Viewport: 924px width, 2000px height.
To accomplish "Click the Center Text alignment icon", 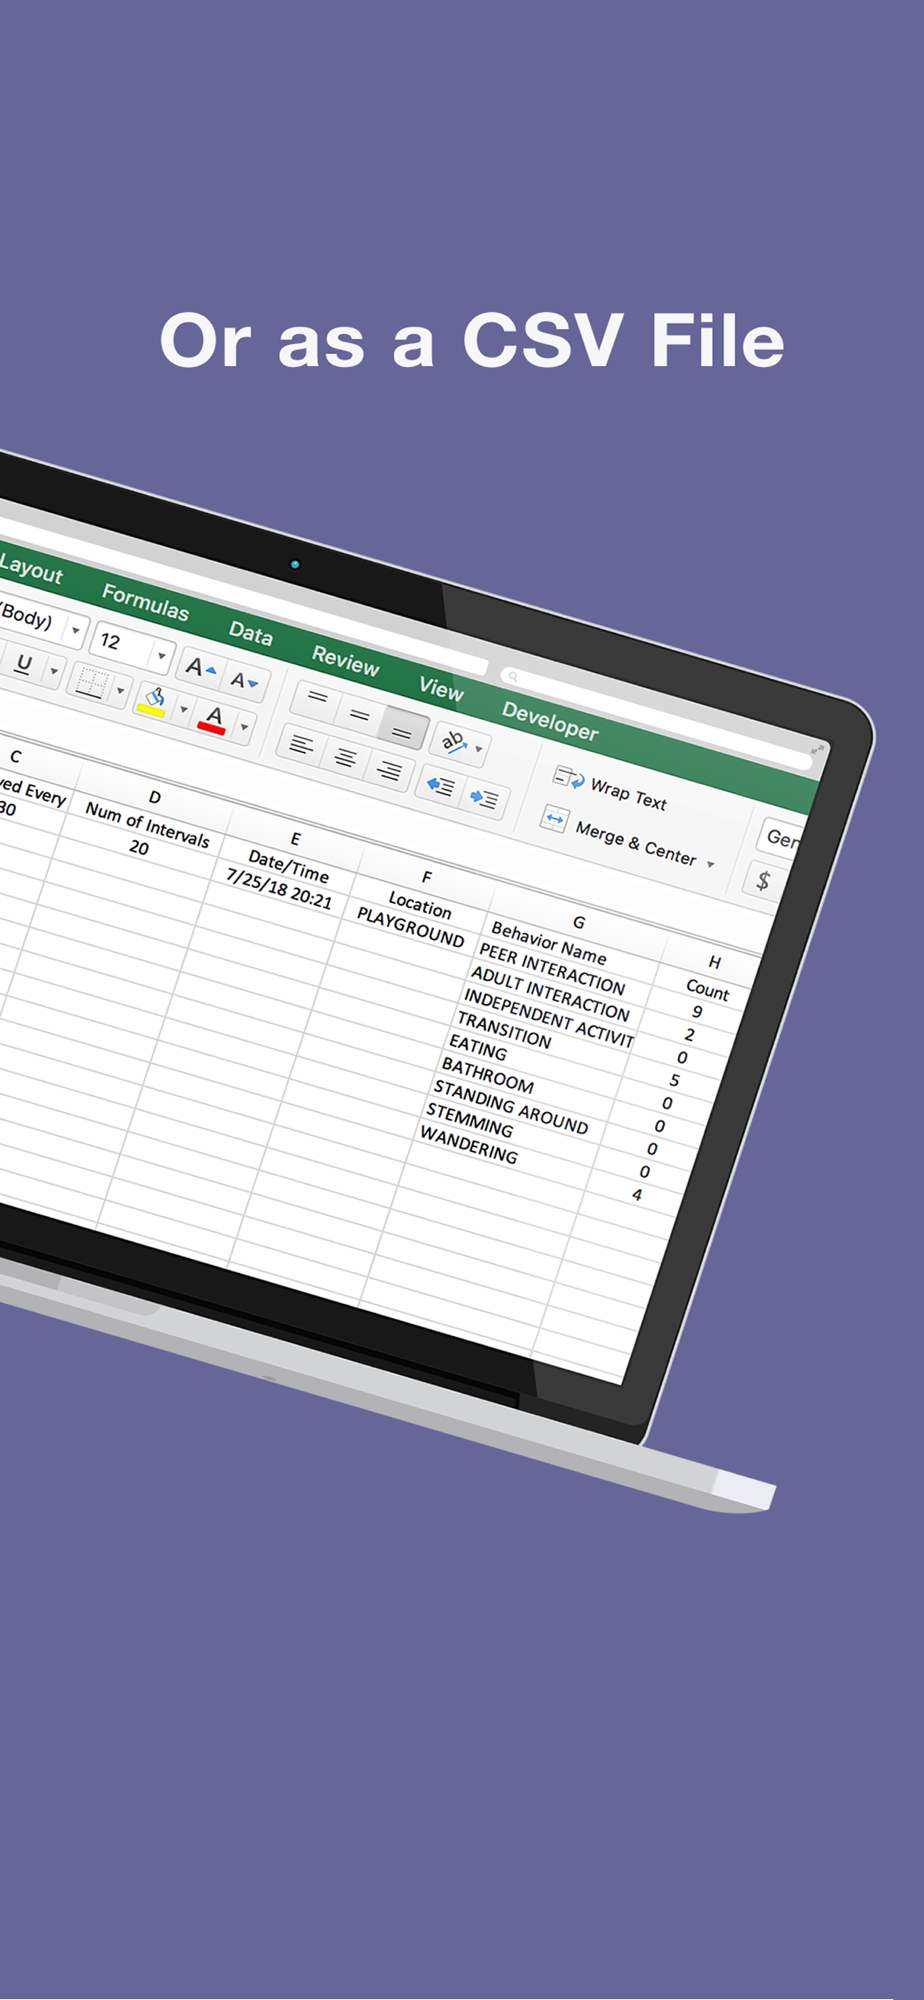I will 345,758.
